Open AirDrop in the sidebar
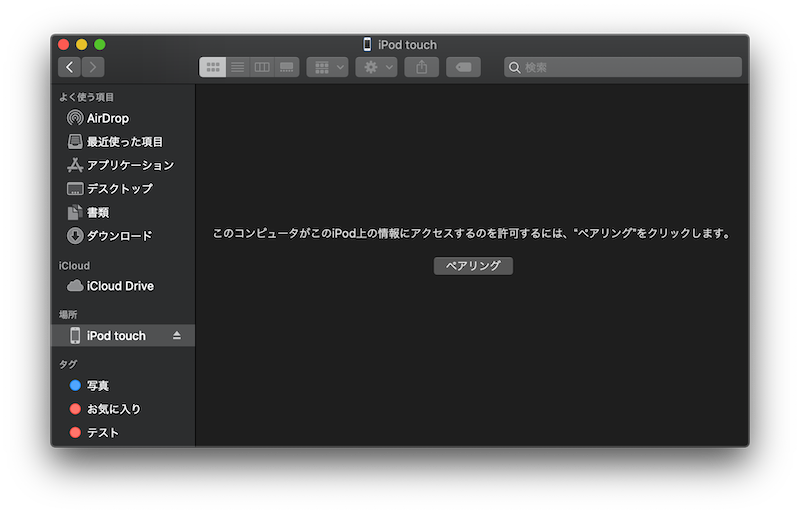Screen dimensions: 800x514 [122, 118]
